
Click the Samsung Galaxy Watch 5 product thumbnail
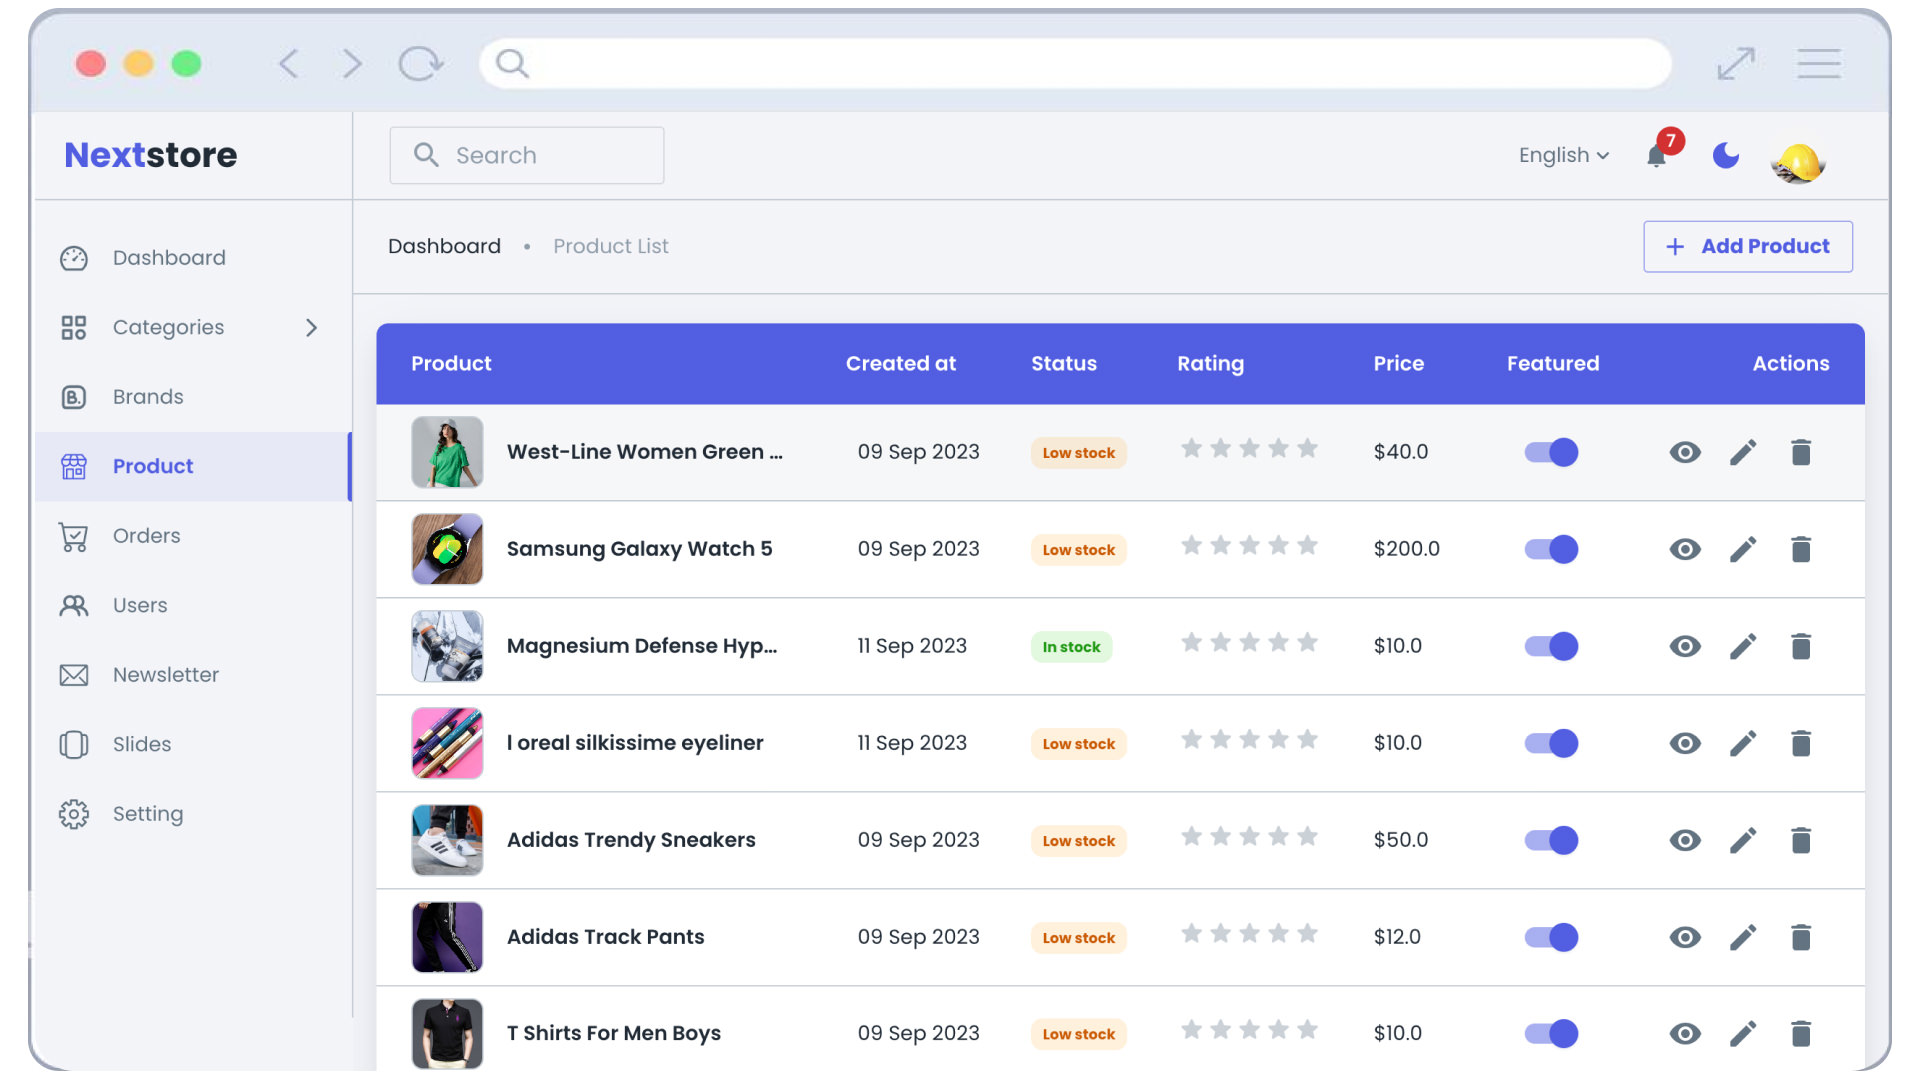pyautogui.click(x=446, y=549)
